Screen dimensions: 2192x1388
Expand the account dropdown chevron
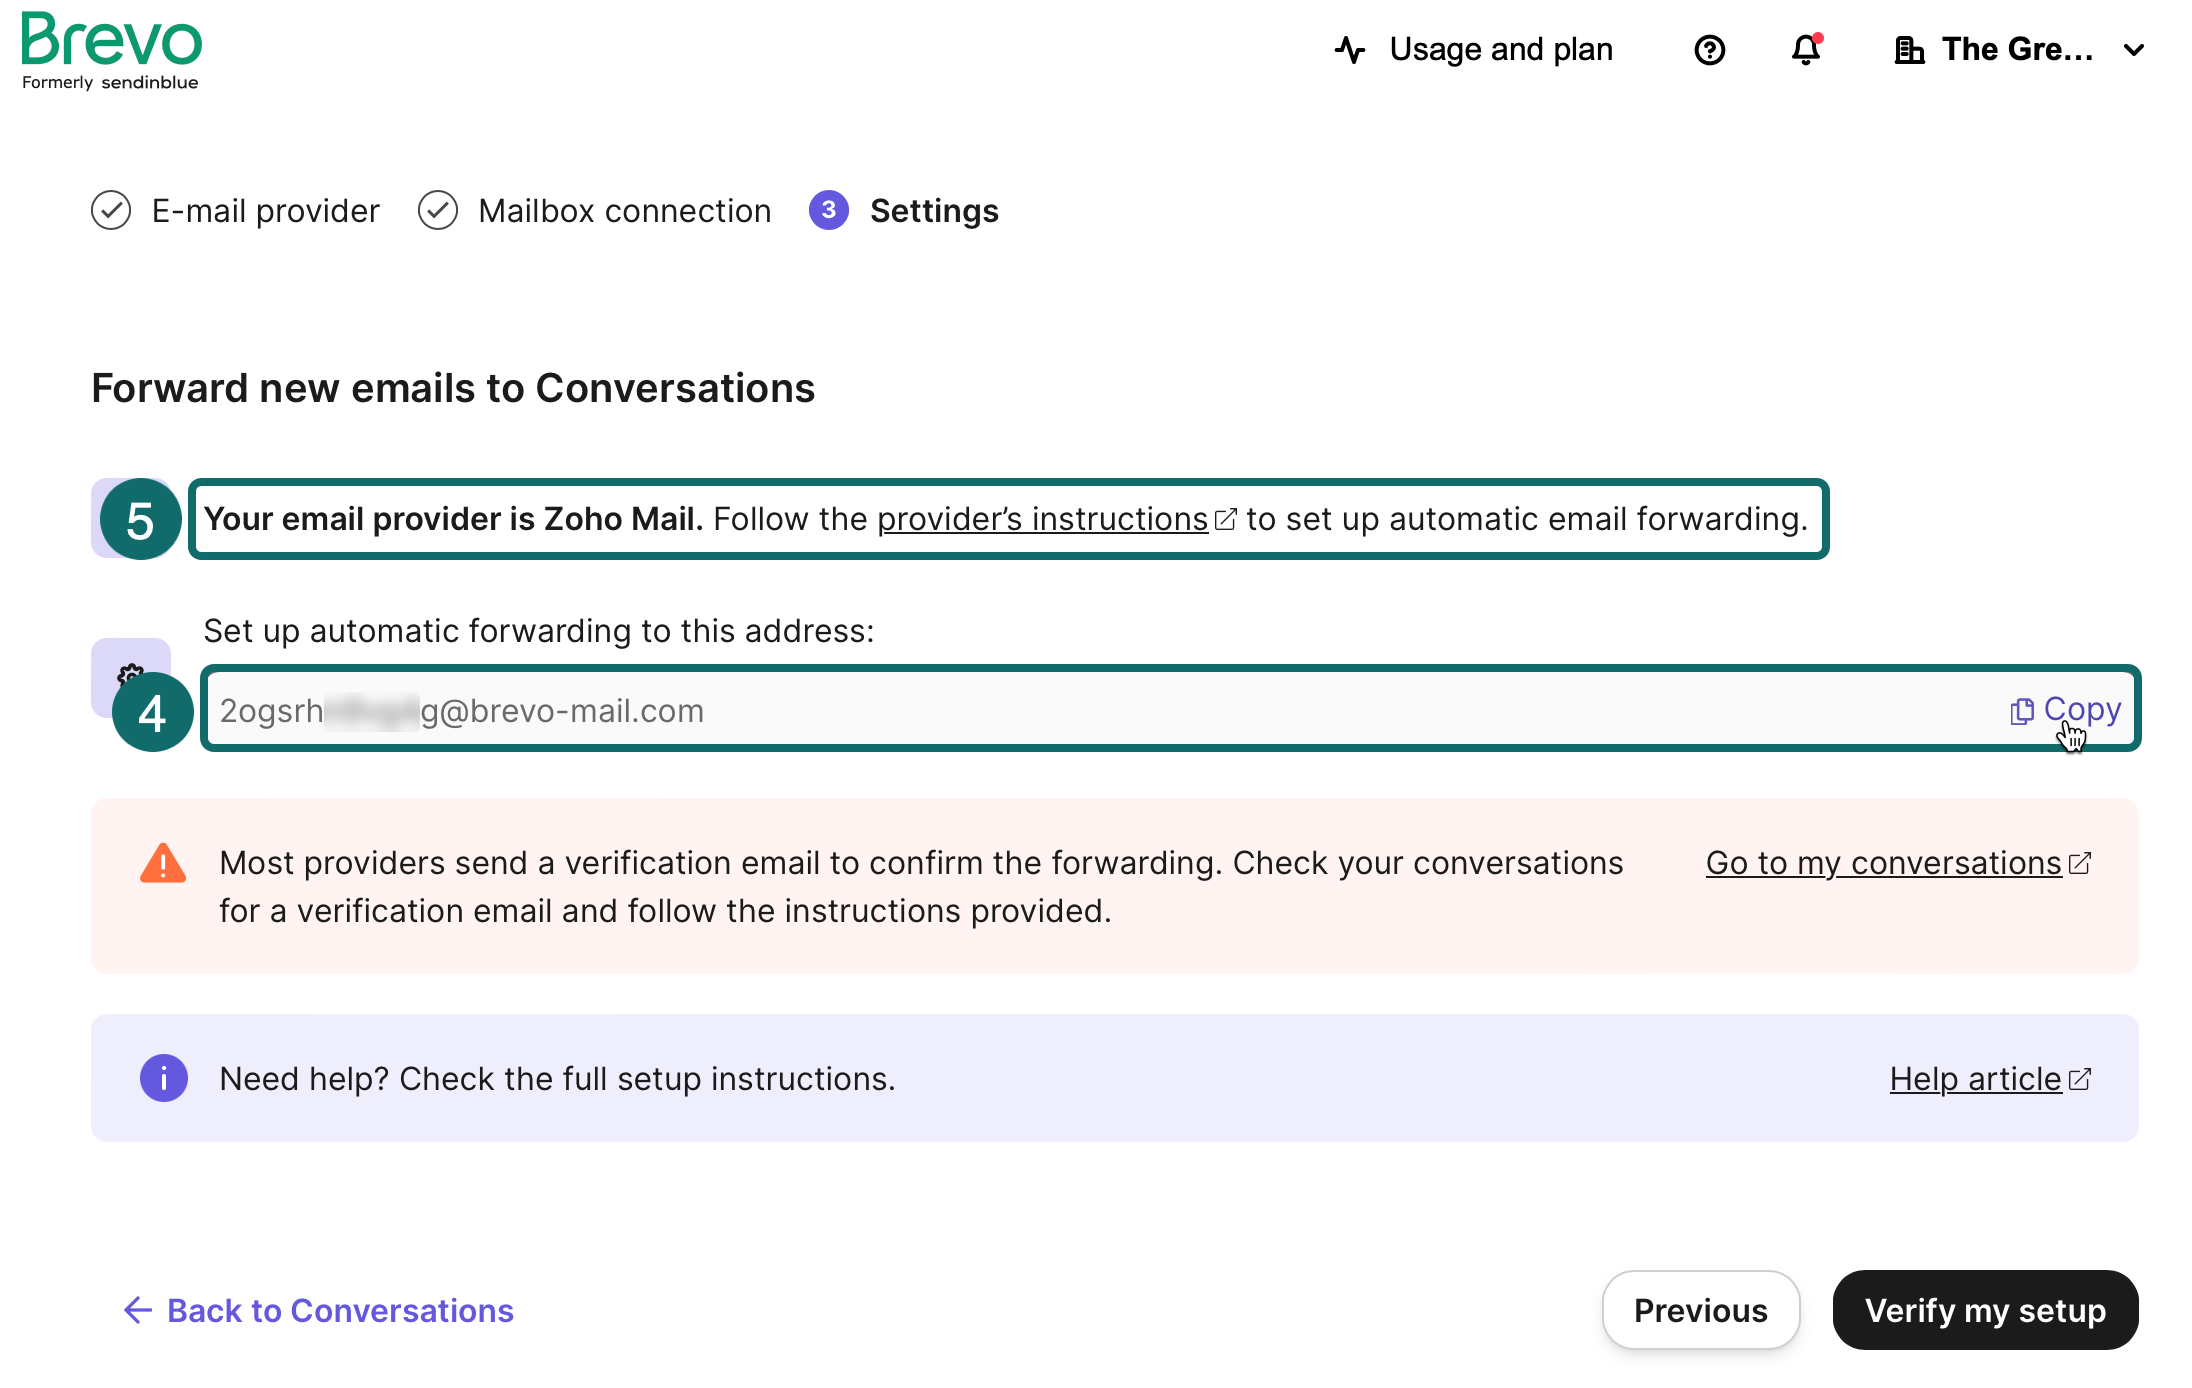2134,50
